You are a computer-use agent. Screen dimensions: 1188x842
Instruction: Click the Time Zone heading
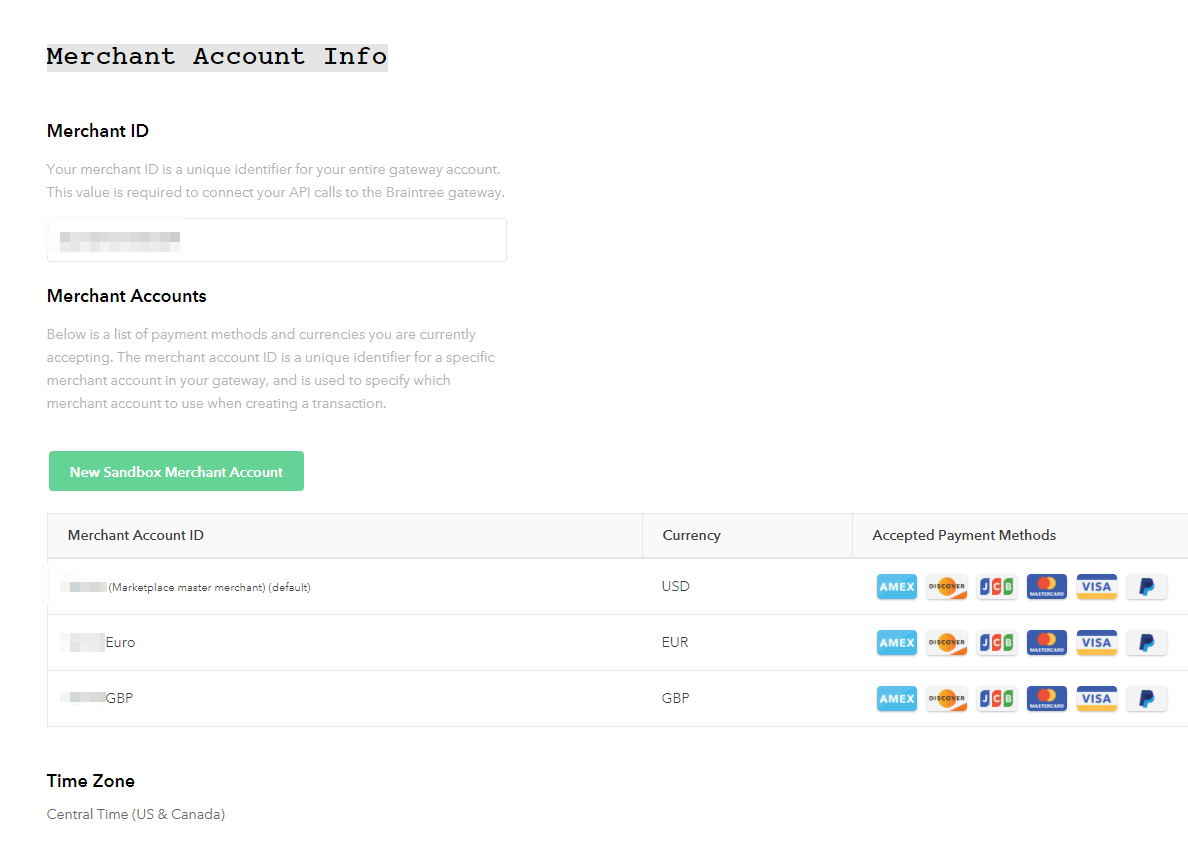[x=91, y=781]
